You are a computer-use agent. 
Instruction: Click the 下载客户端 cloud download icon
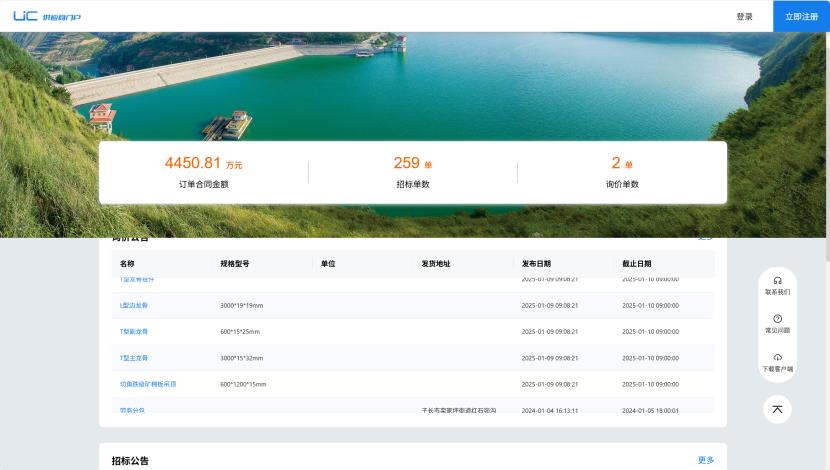click(x=777, y=357)
